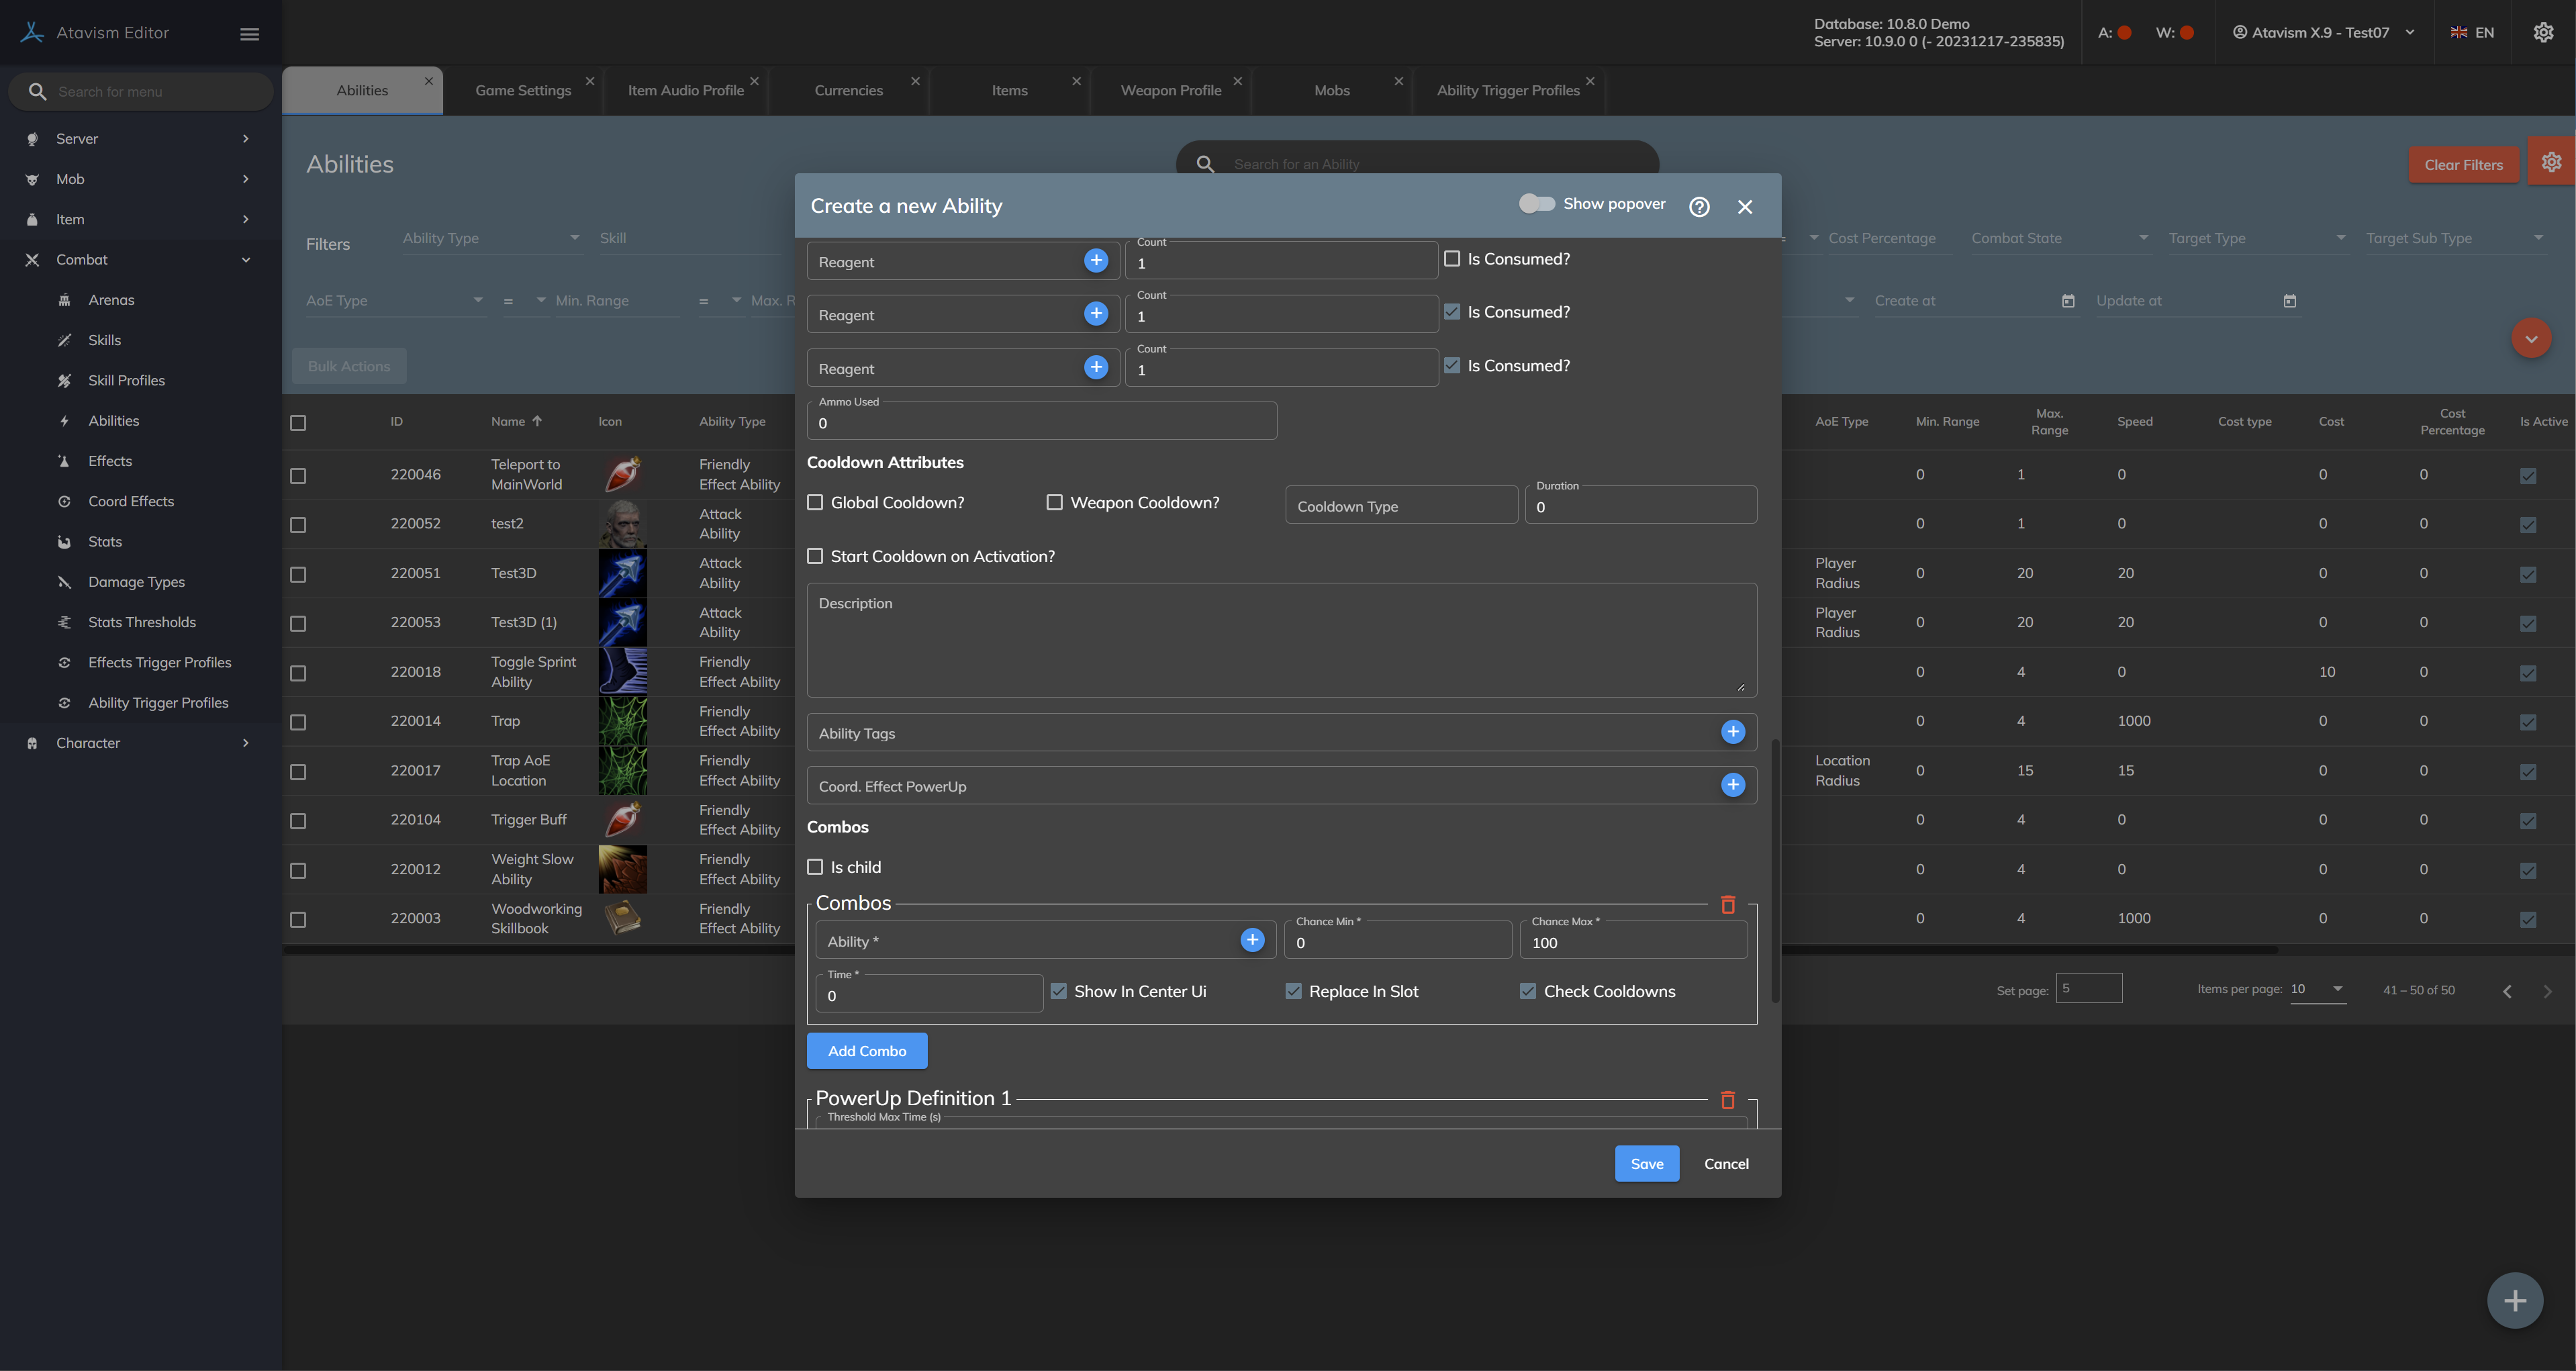Open help question mark icon in dialog
Image resolution: width=2576 pixels, height=1371 pixels.
1699,206
